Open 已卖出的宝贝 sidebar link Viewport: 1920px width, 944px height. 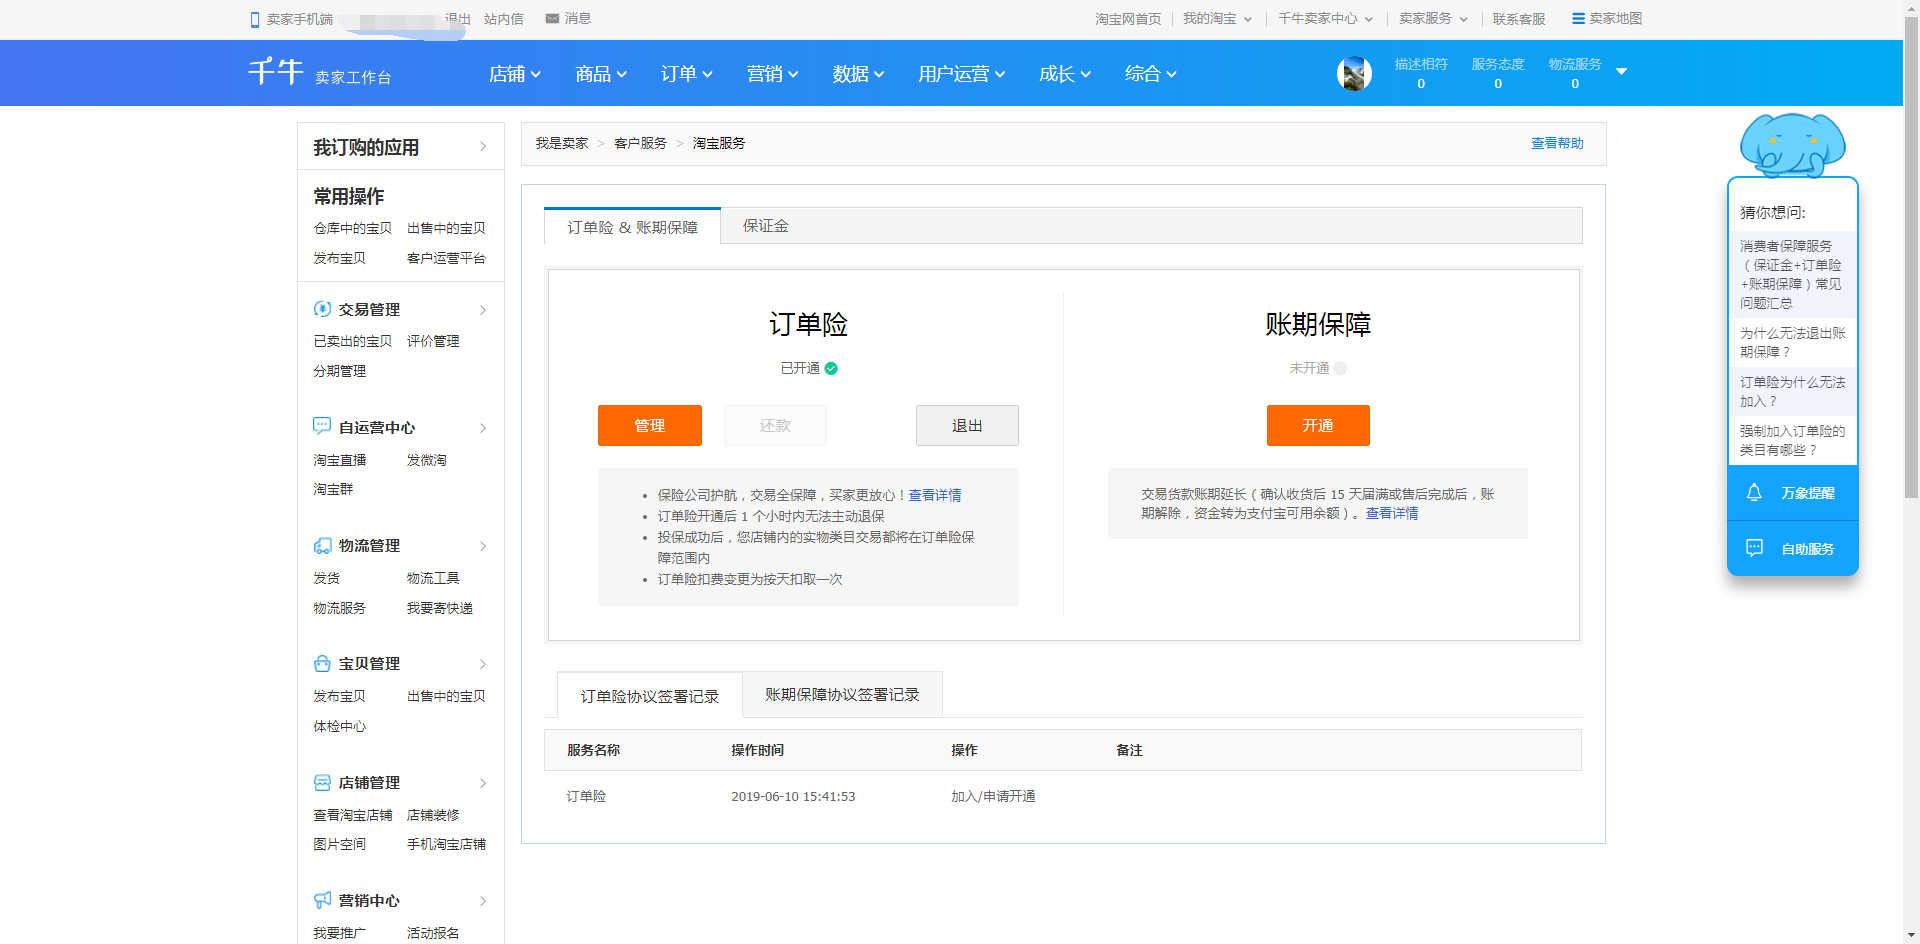point(353,341)
